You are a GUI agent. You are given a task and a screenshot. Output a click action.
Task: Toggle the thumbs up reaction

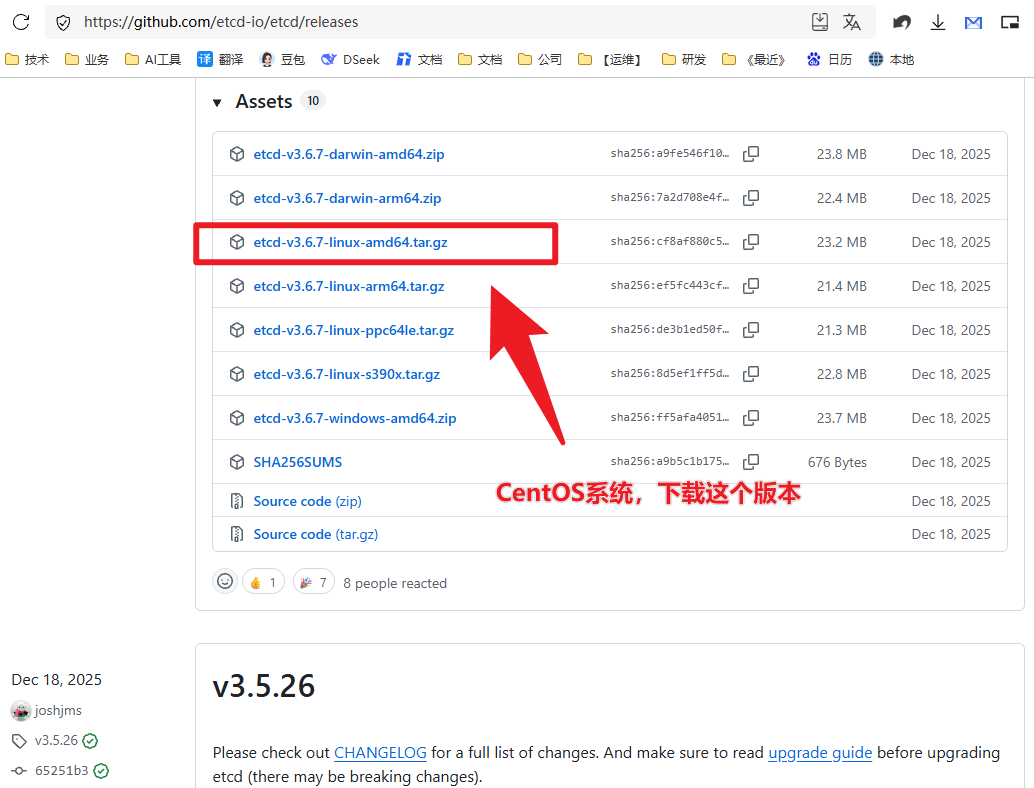(x=262, y=582)
